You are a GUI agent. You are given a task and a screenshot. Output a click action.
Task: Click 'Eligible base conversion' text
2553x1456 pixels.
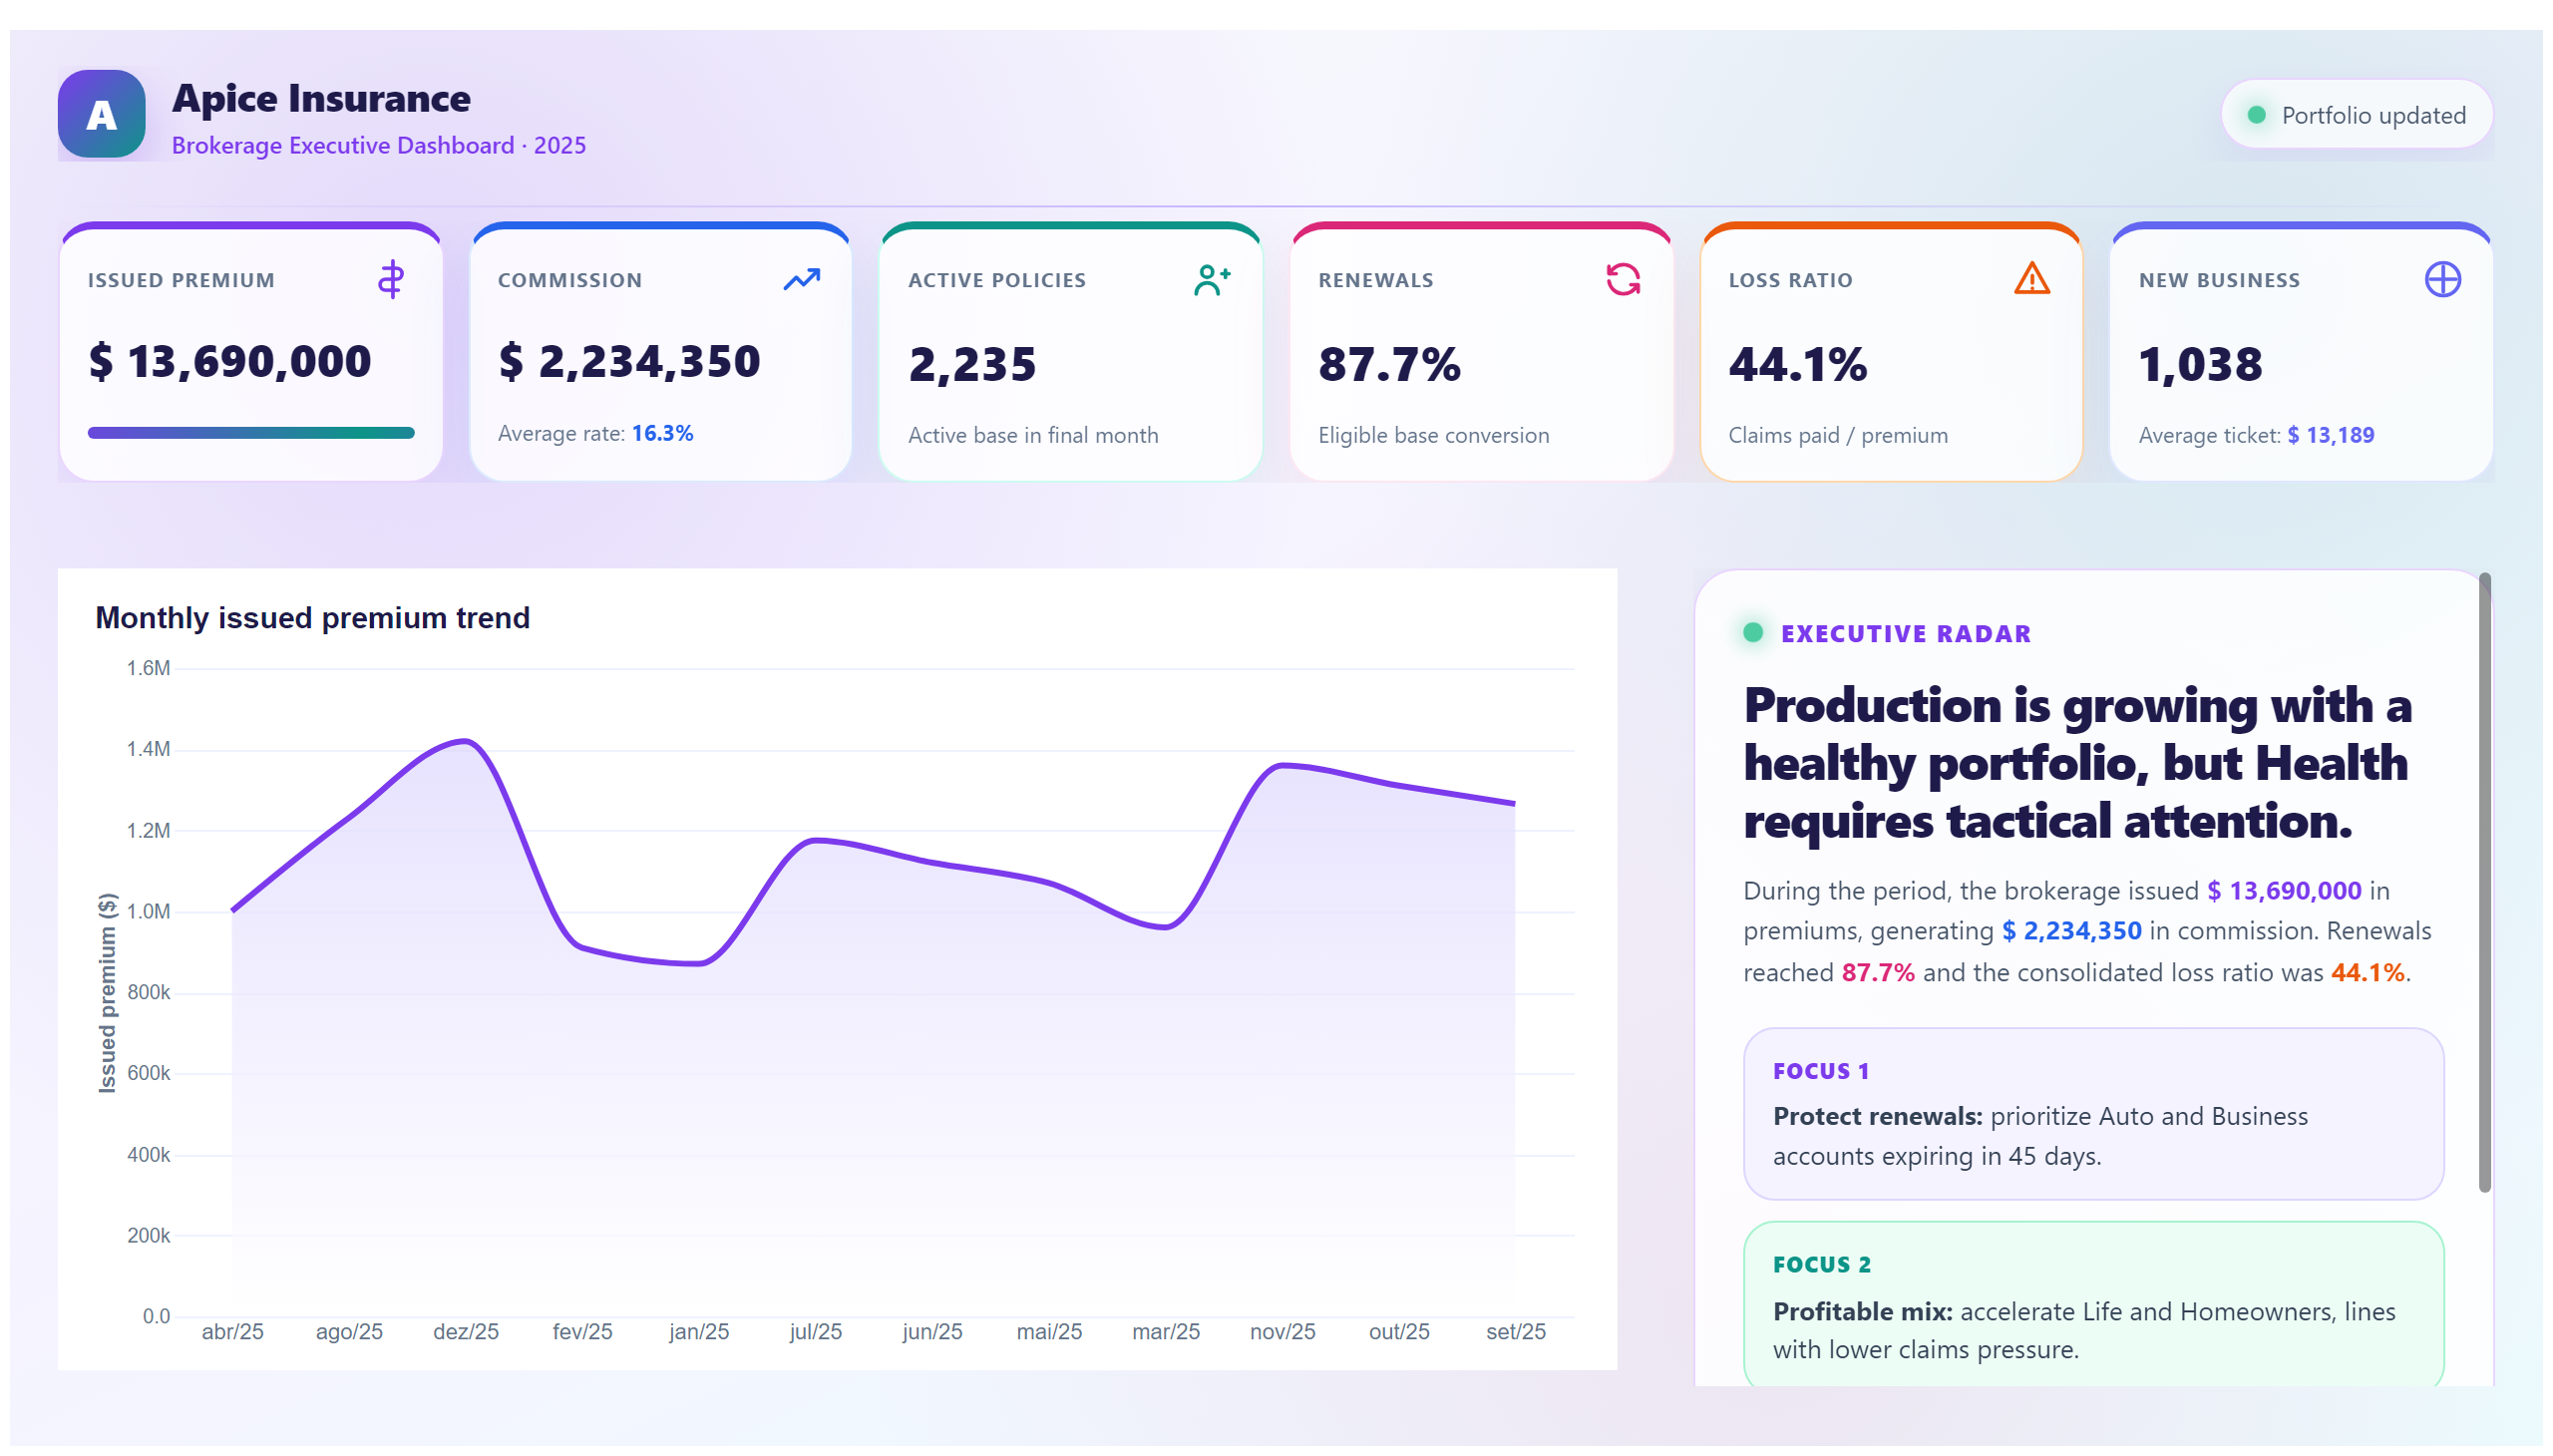click(x=1433, y=435)
